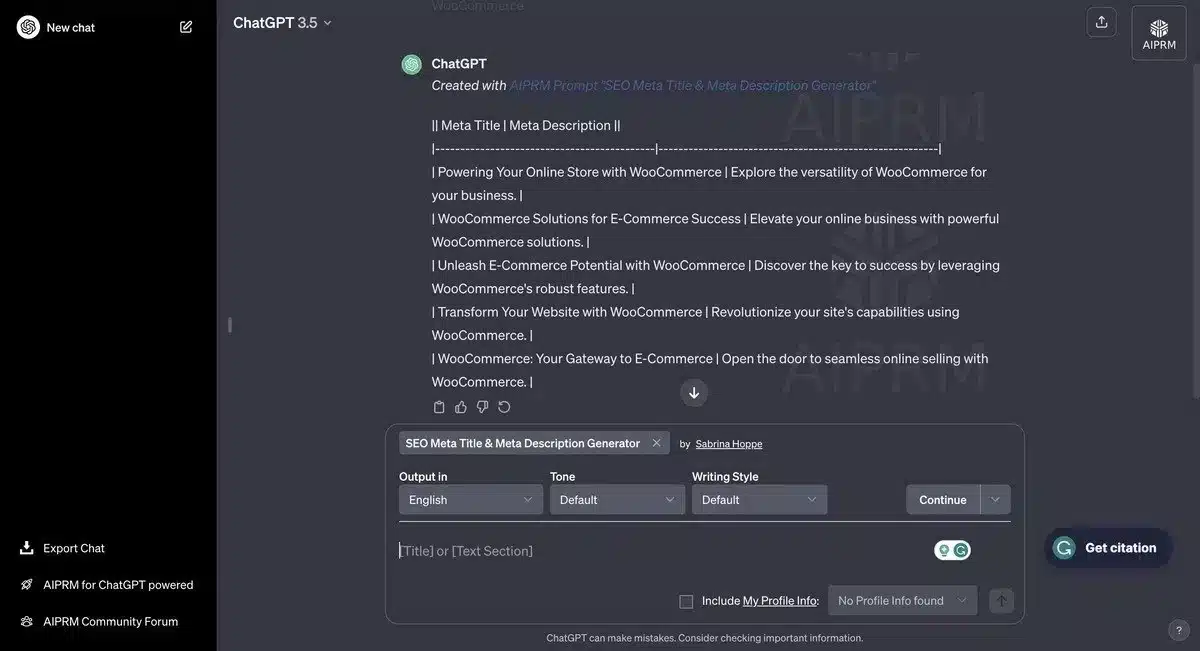
Task: Click the ChatGPT logo in sidebar
Action: 28,27
